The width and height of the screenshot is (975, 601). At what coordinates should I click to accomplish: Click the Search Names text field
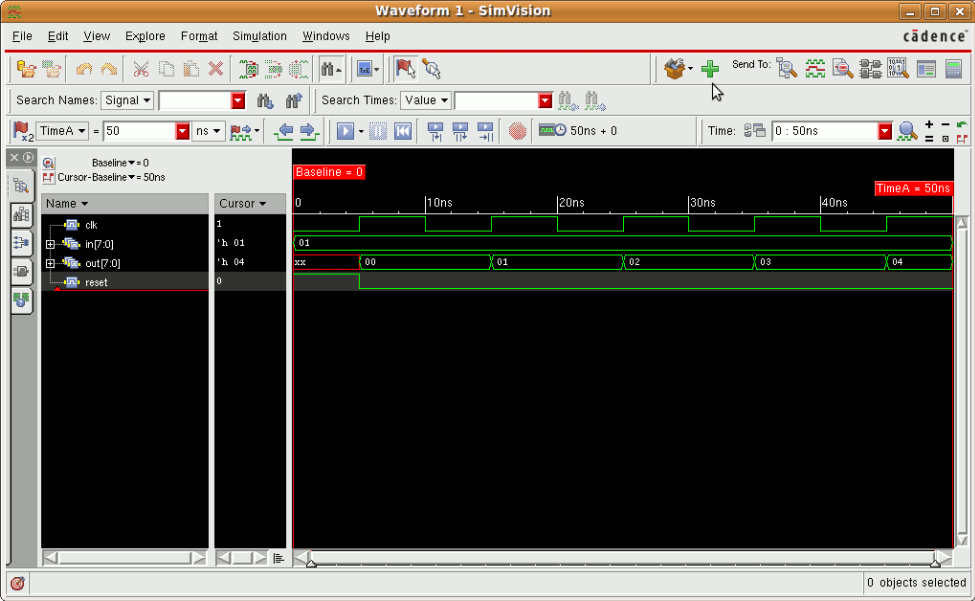click(195, 100)
